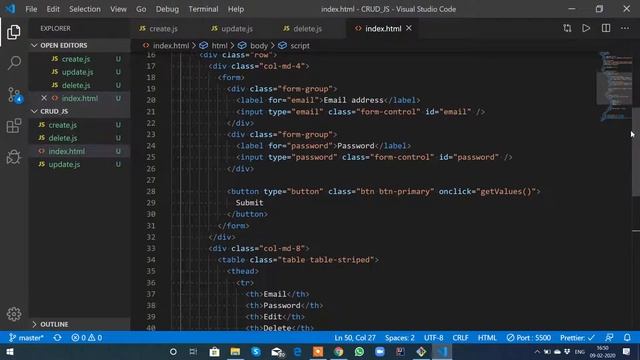Open delete.js in CRUD_JS folder
The width and height of the screenshot is (640, 360).
tap(79, 138)
